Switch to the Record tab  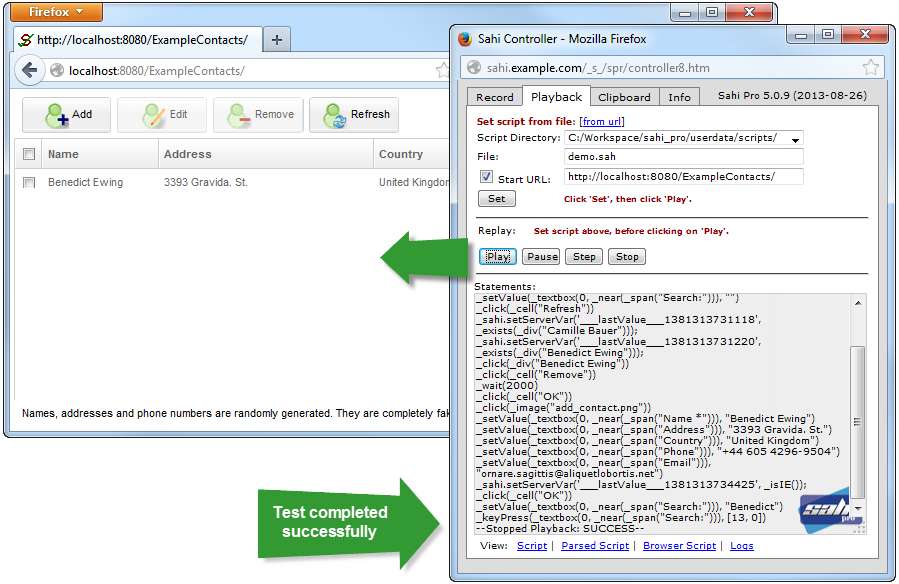(495, 97)
